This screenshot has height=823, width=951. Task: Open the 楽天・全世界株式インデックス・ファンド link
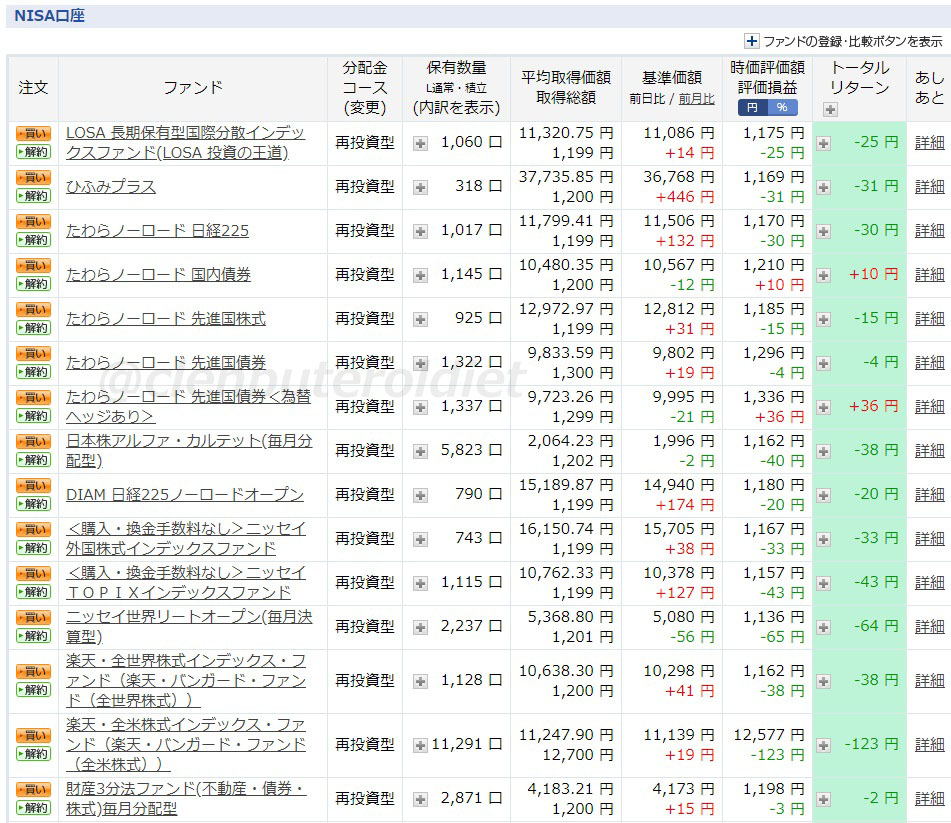[x=186, y=680]
